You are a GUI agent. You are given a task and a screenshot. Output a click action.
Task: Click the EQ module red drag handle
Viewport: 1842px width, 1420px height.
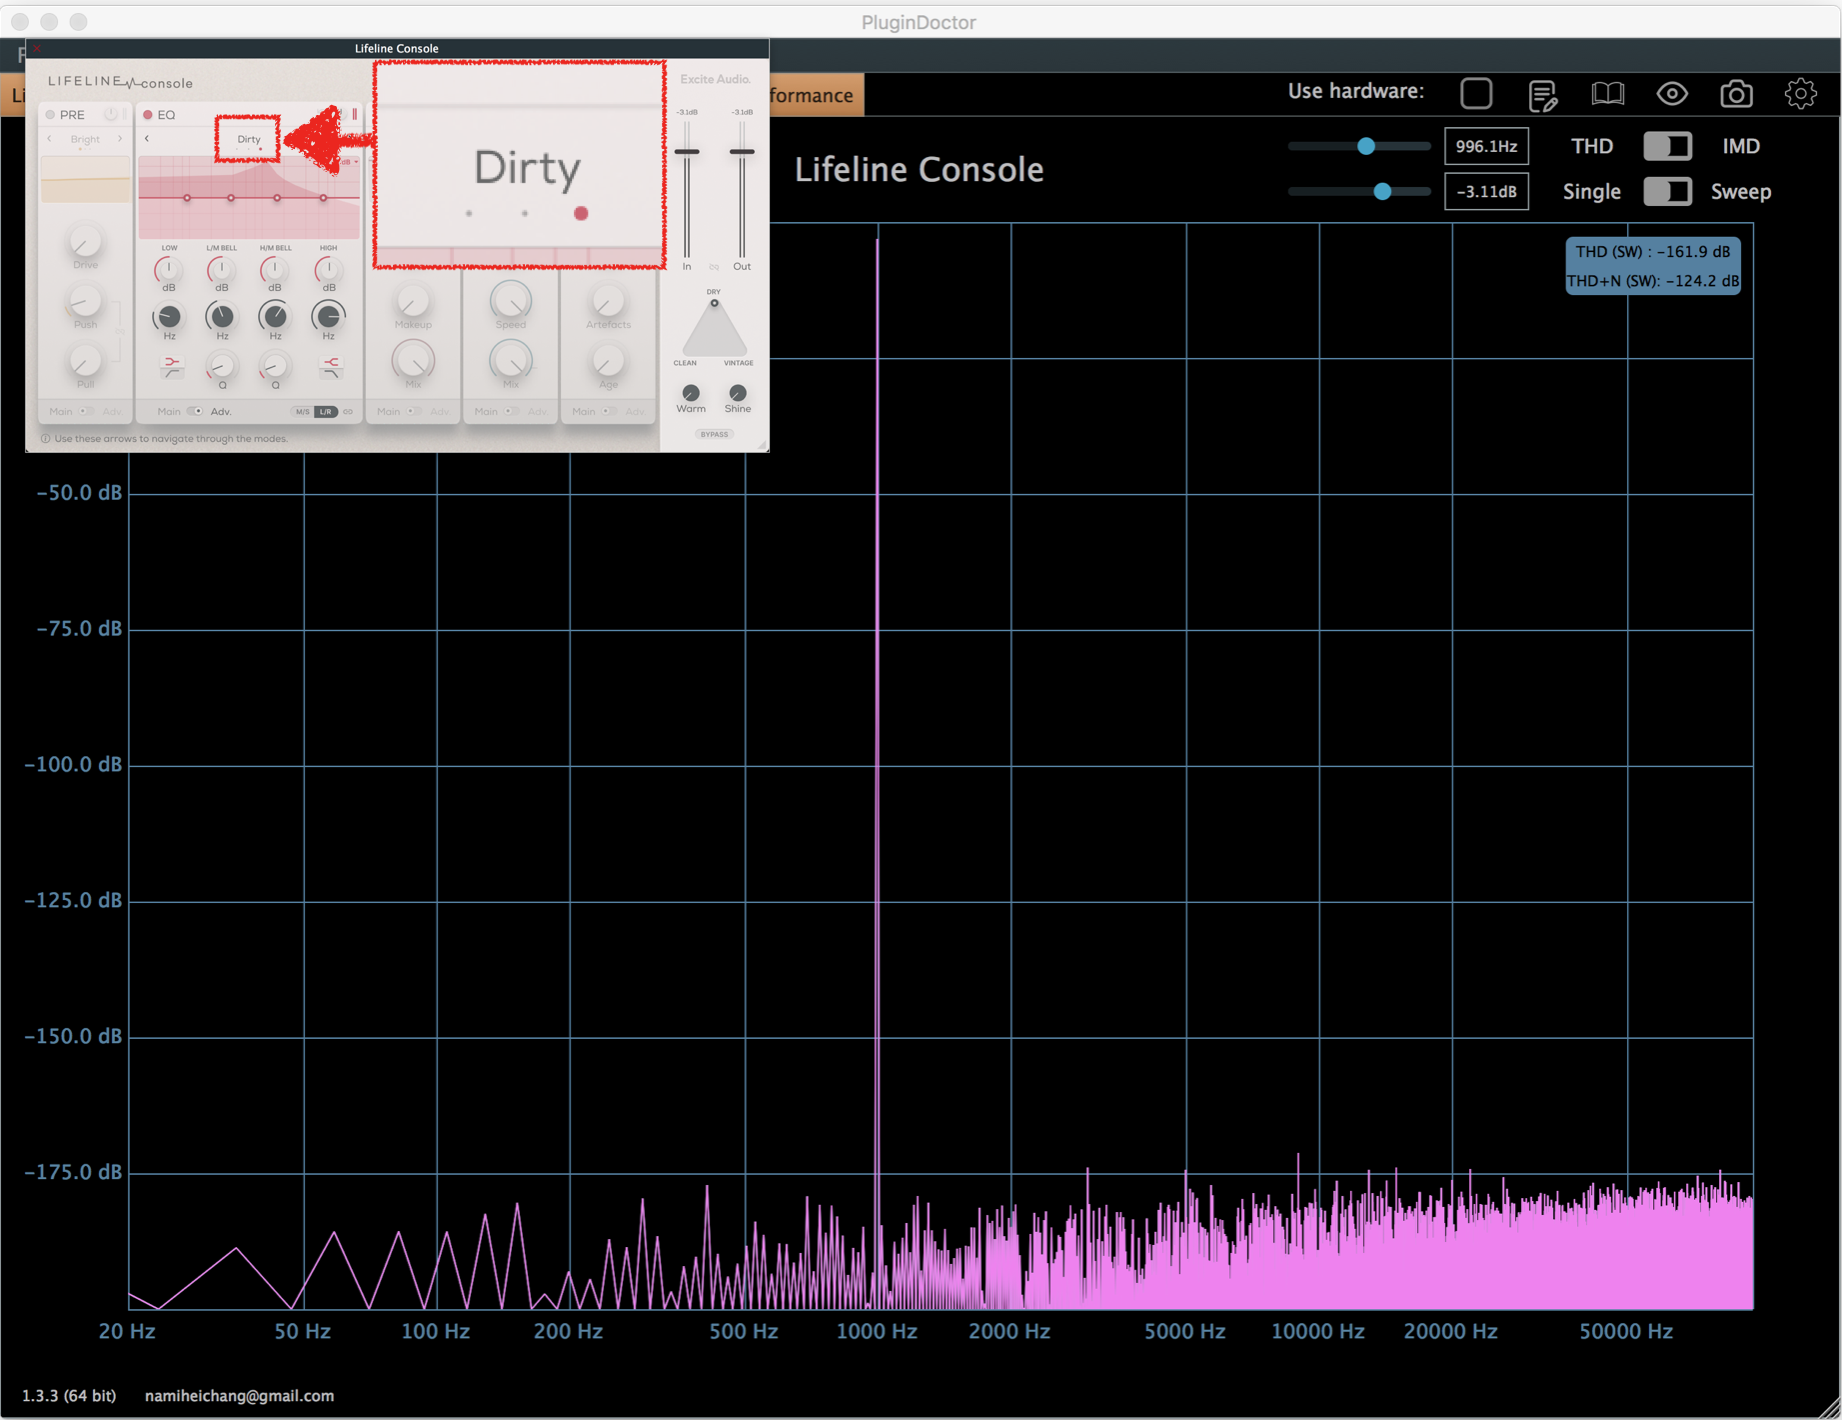pyautogui.click(x=354, y=114)
